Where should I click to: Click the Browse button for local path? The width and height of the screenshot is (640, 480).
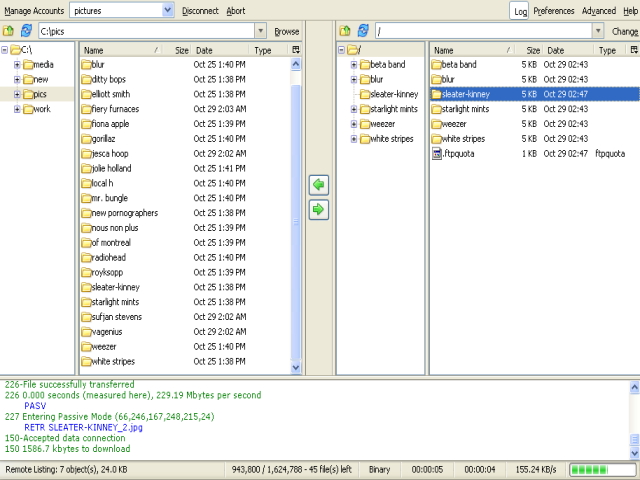(x=287, y=31)
